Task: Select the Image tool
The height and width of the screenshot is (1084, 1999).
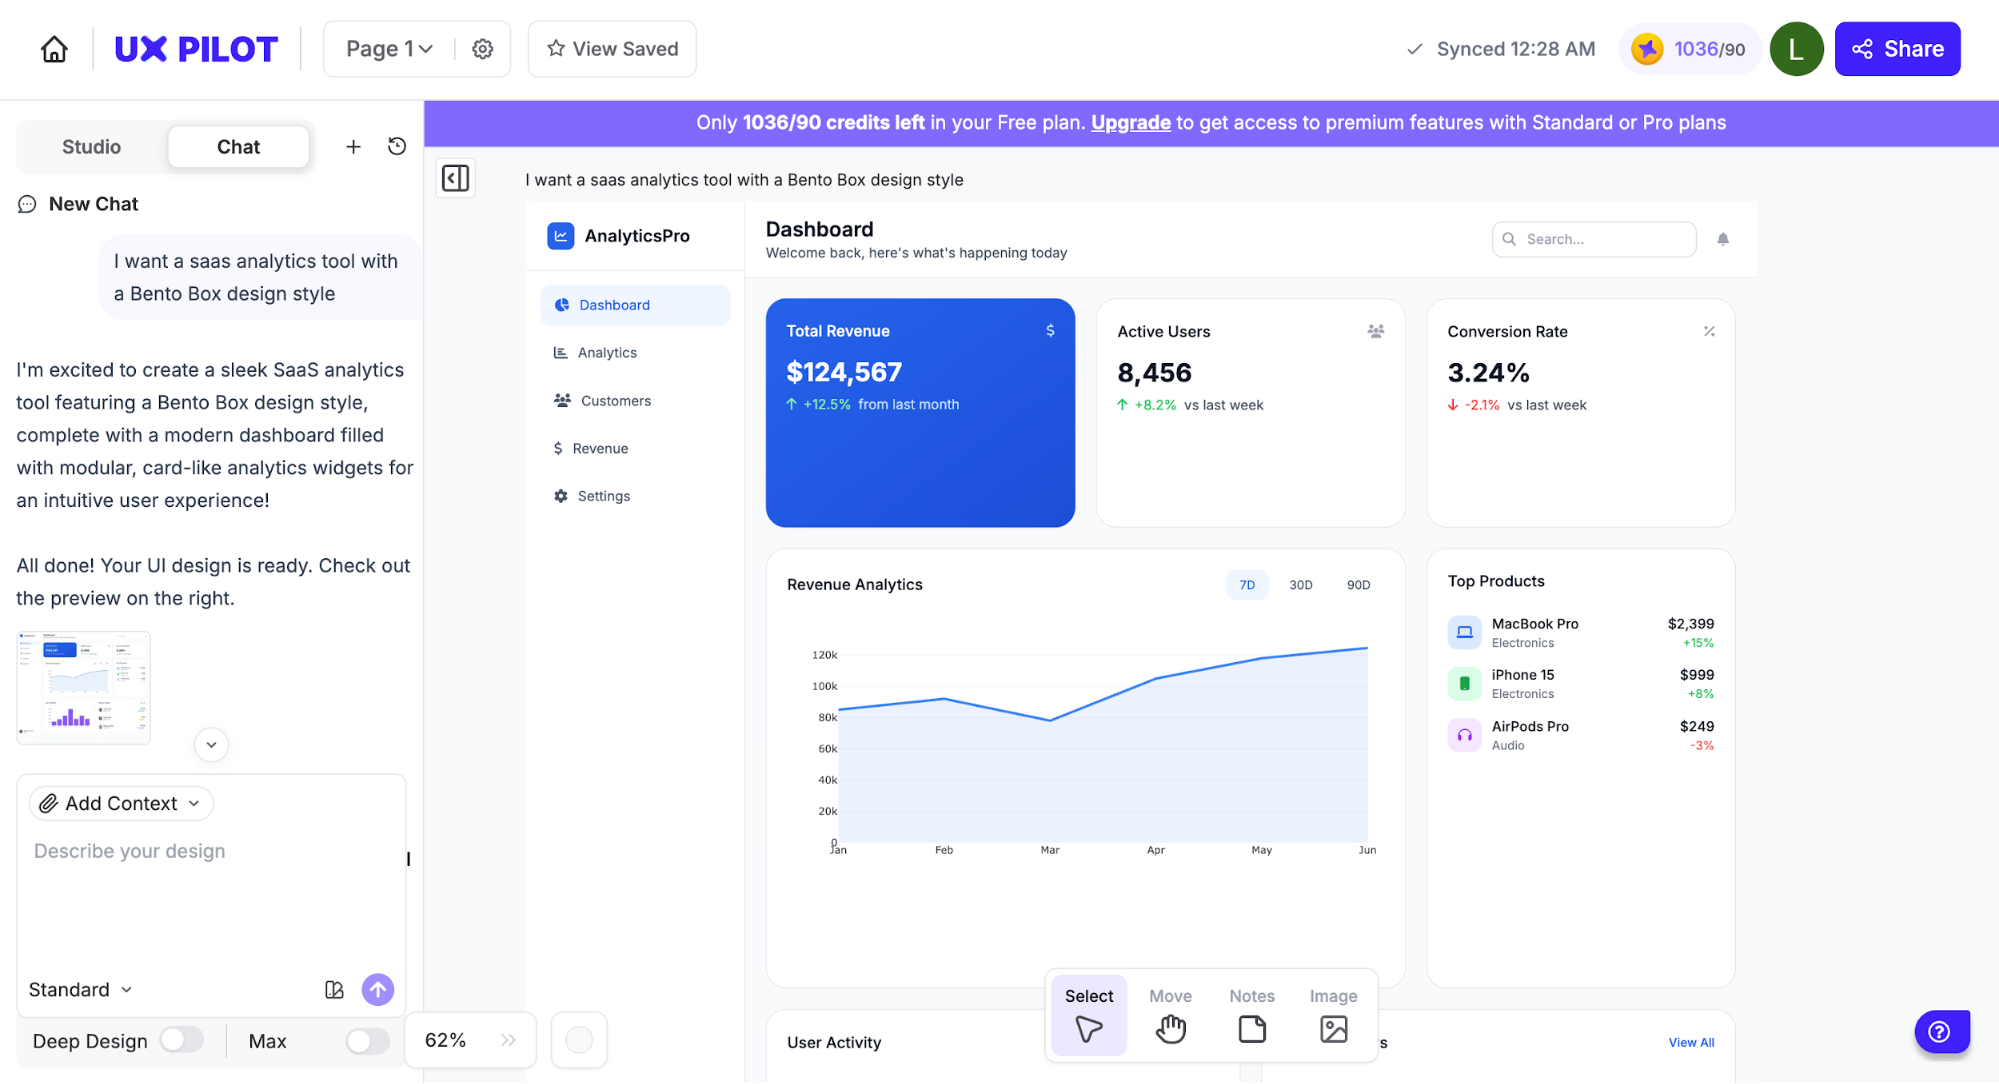Action: click(x=1333, y=1015)
